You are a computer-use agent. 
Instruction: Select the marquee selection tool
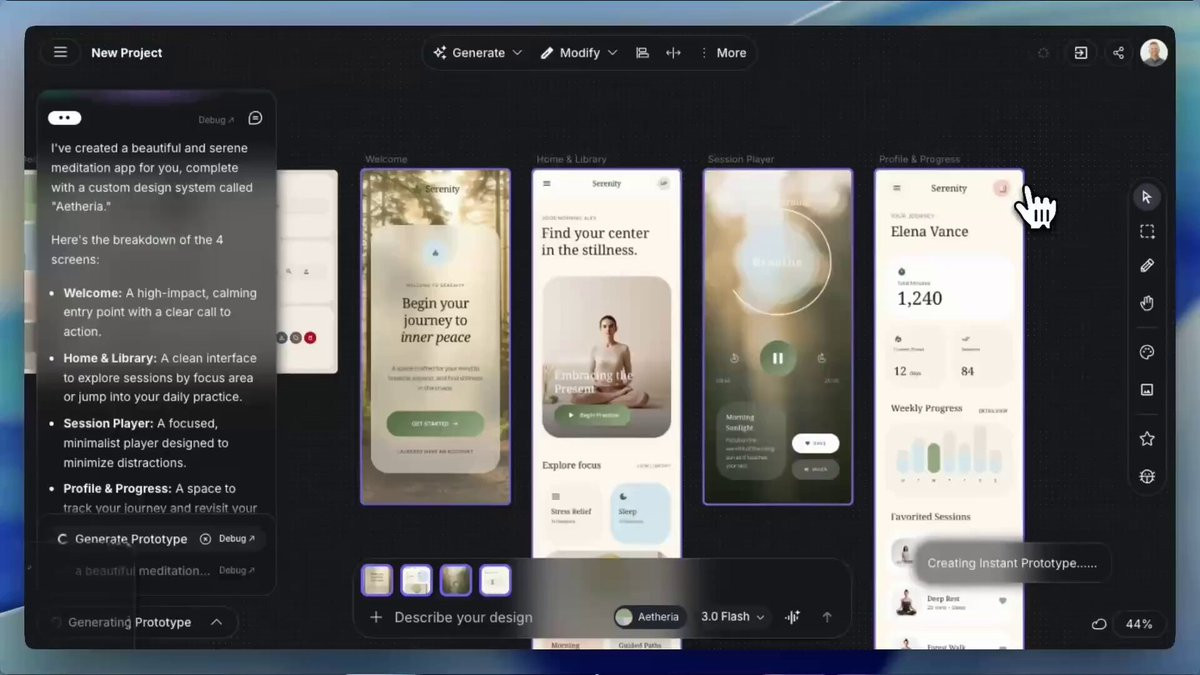click(1147, 232)
